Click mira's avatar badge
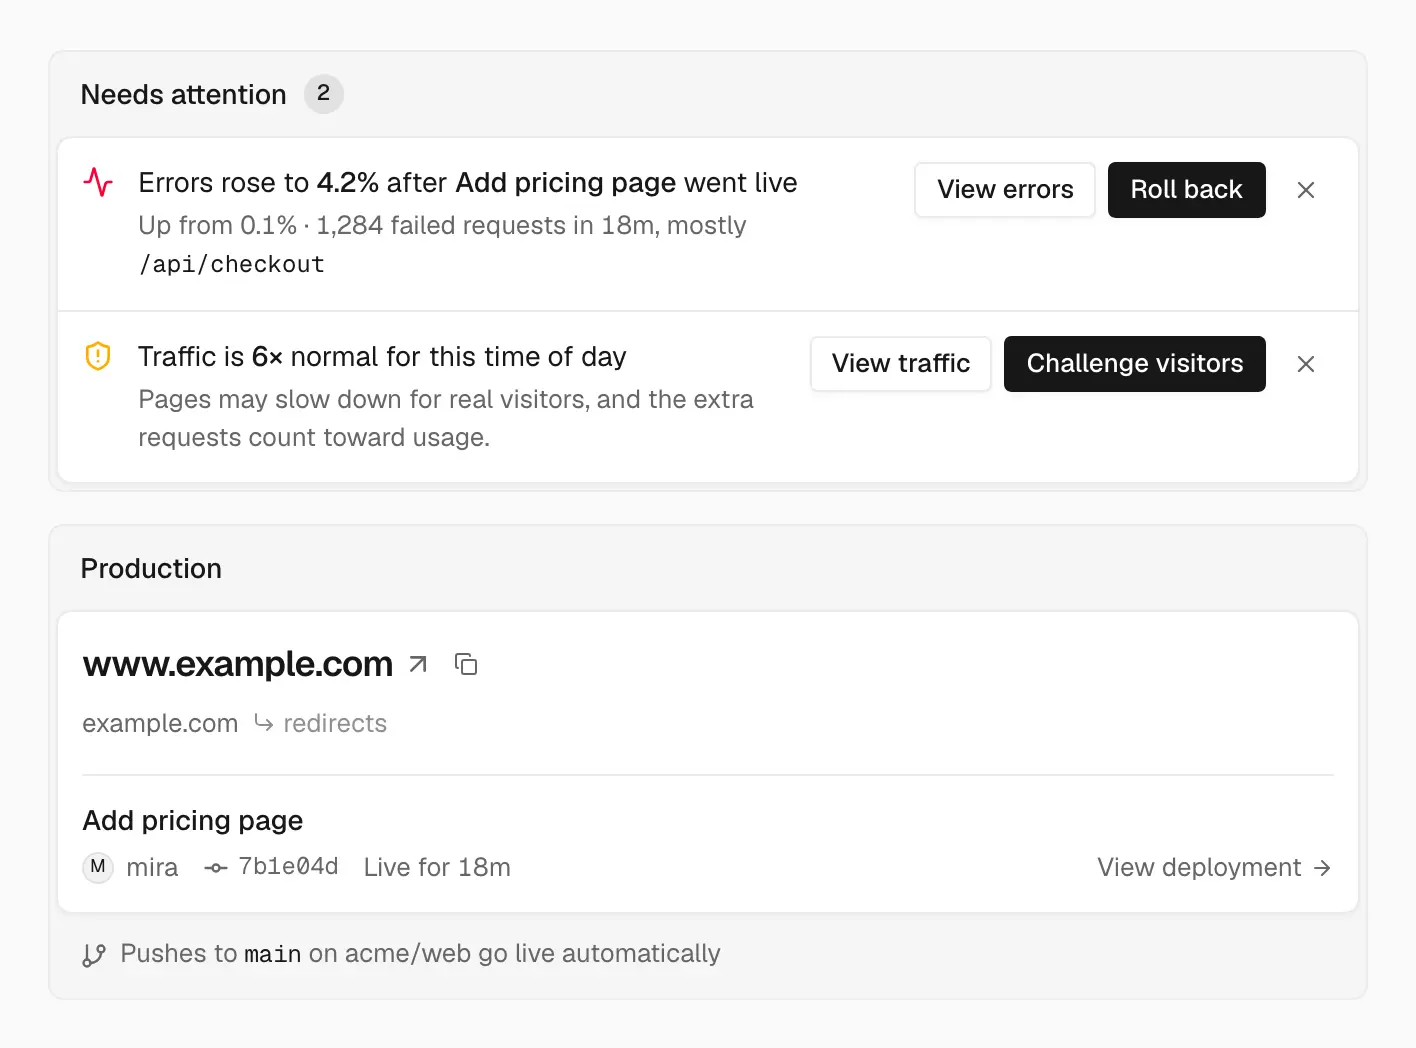The height and width of the screenshot is (1048, 1416). (98, 867)
